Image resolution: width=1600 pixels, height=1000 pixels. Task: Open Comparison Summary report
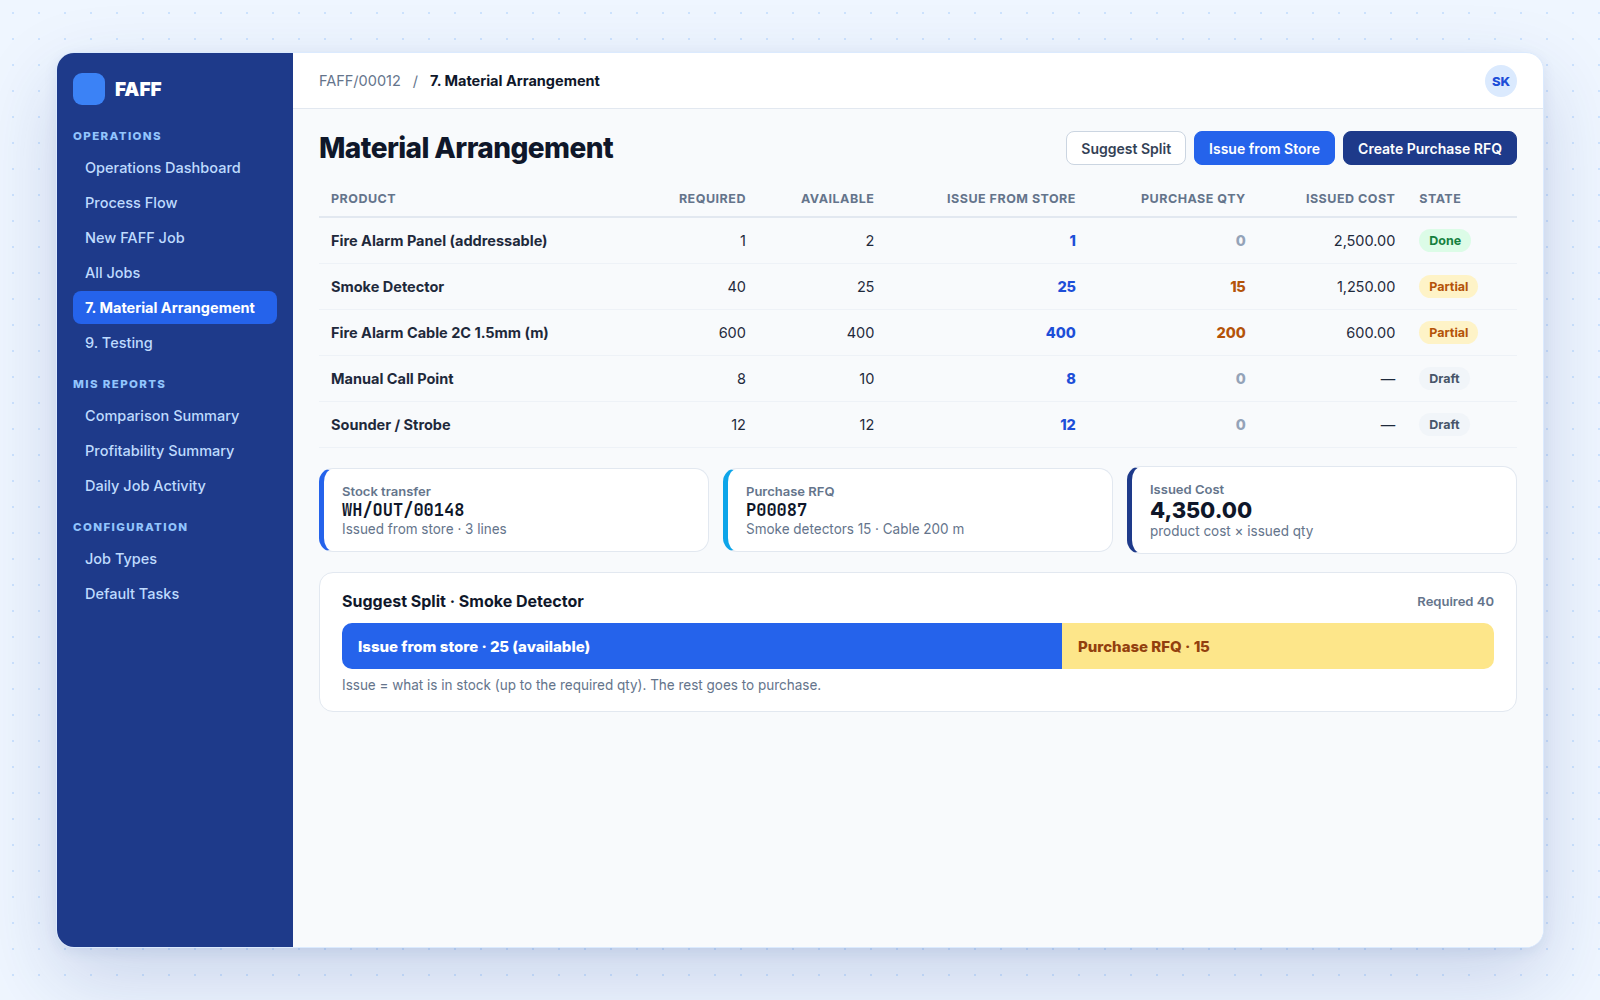pyautogui.click(x=175, y=416)
